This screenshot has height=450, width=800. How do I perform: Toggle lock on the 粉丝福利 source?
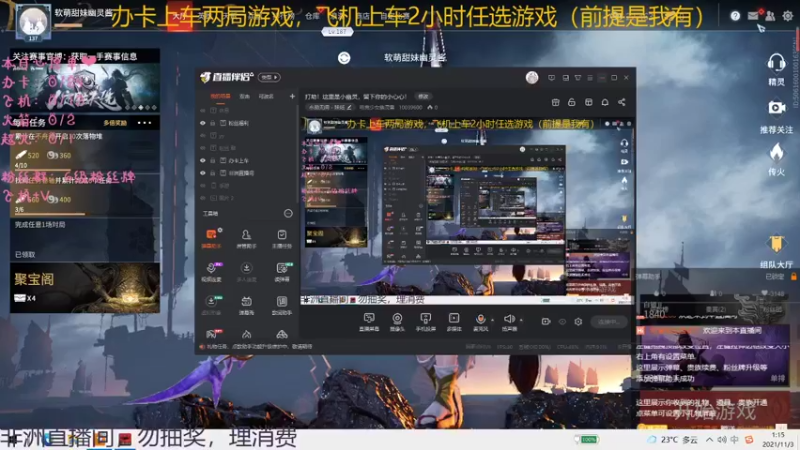pos(213,123)
